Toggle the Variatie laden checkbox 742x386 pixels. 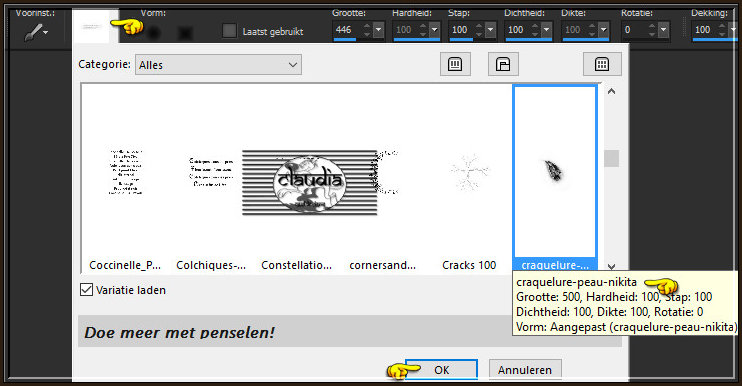pyautogui.click(x=86, y=290)
